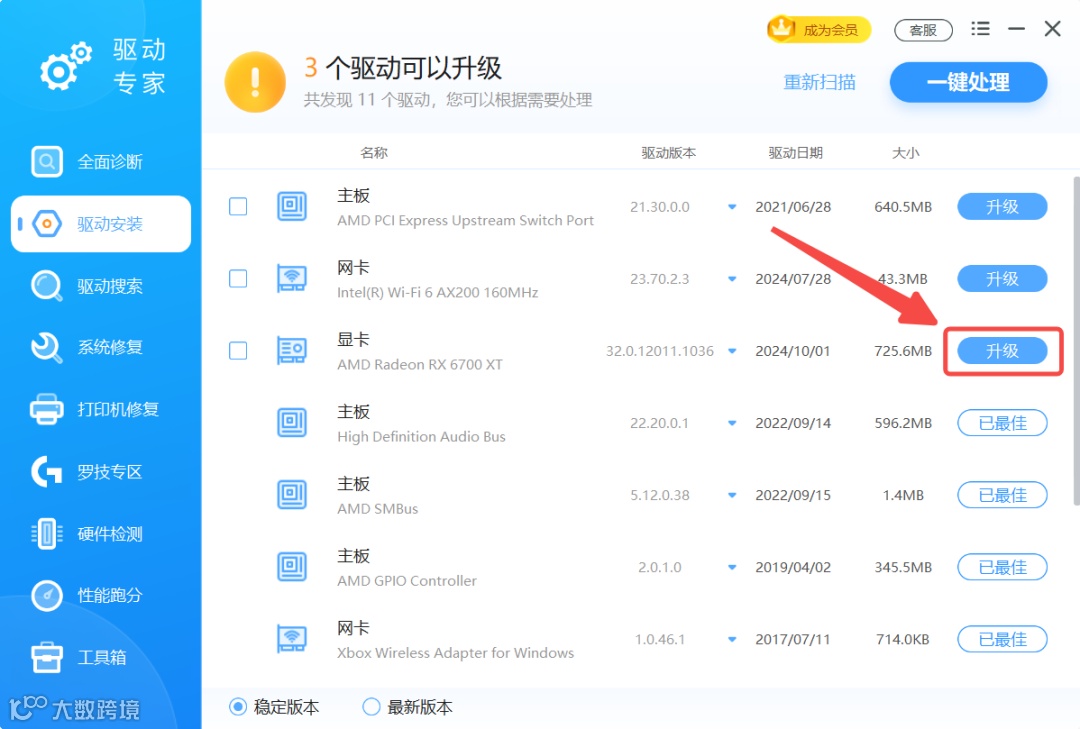Click network icon for Xbox Wireless Adapter
Screen dimensions: 1080x729
[x=292, y=639]
